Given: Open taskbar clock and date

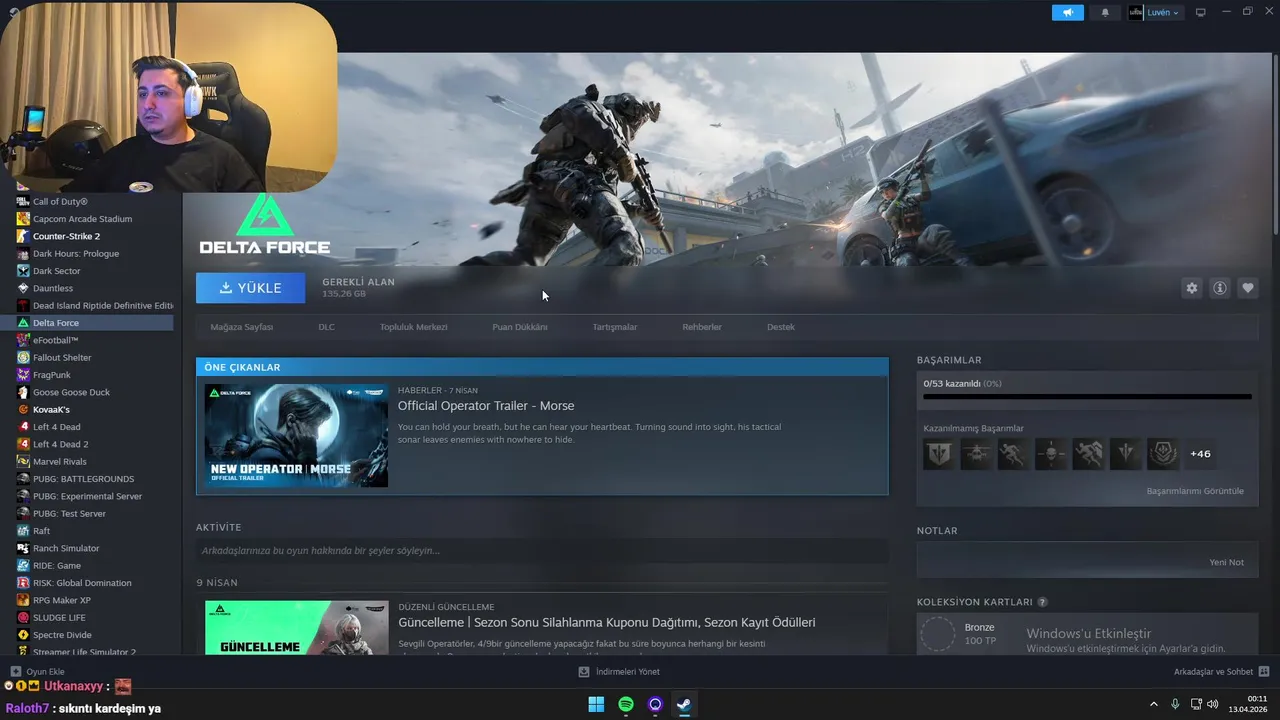Looking at the screenshot, I should (1250, 704).
